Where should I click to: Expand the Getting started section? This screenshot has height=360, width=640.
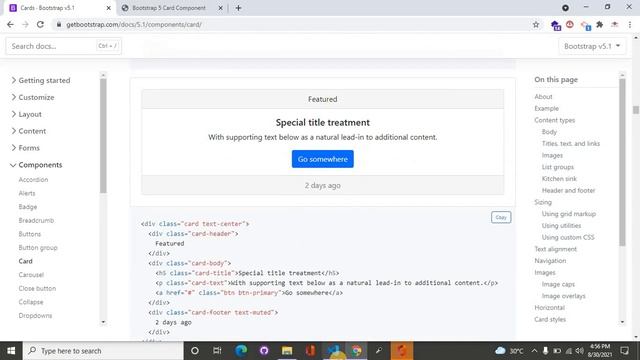[x=41, y=80]
